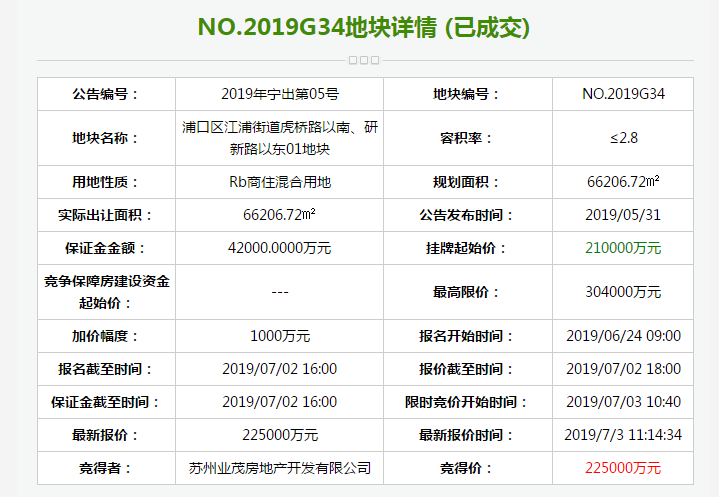Click the 规划面积 value 66206.72㎡
The image size is (719, 497).
click(623, 182)
